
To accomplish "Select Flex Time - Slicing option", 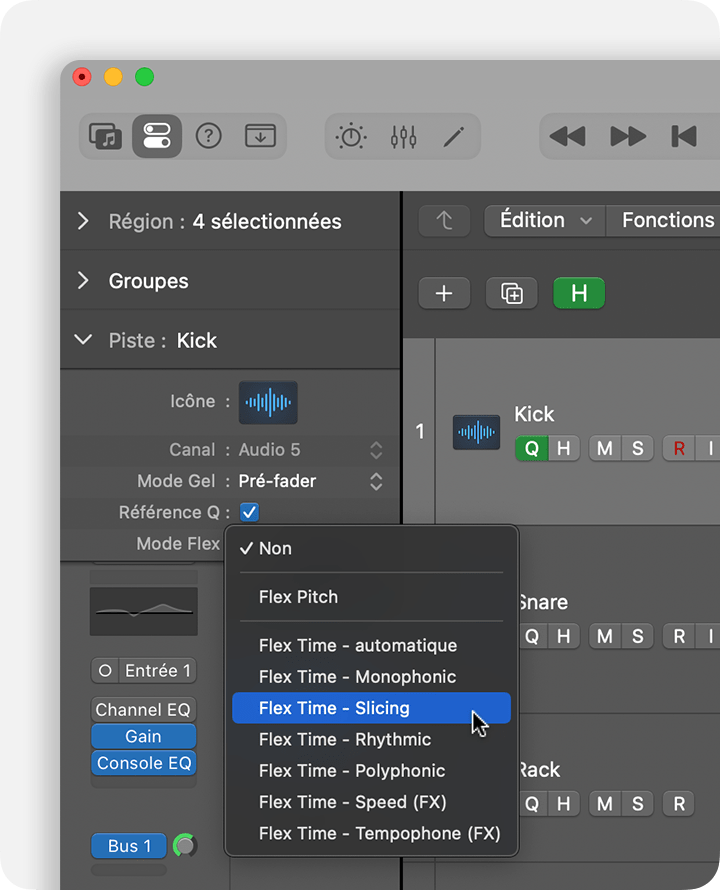I will (371, 708).
